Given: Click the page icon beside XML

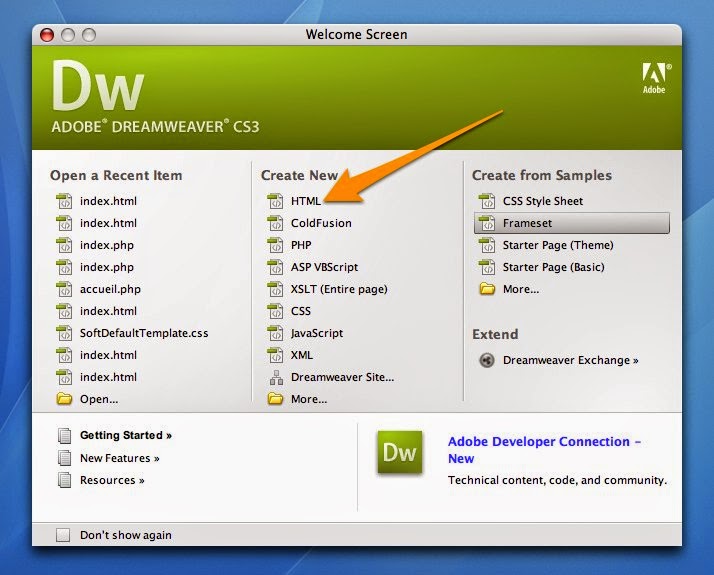Looking at the screenshot, I should [275, 355].
